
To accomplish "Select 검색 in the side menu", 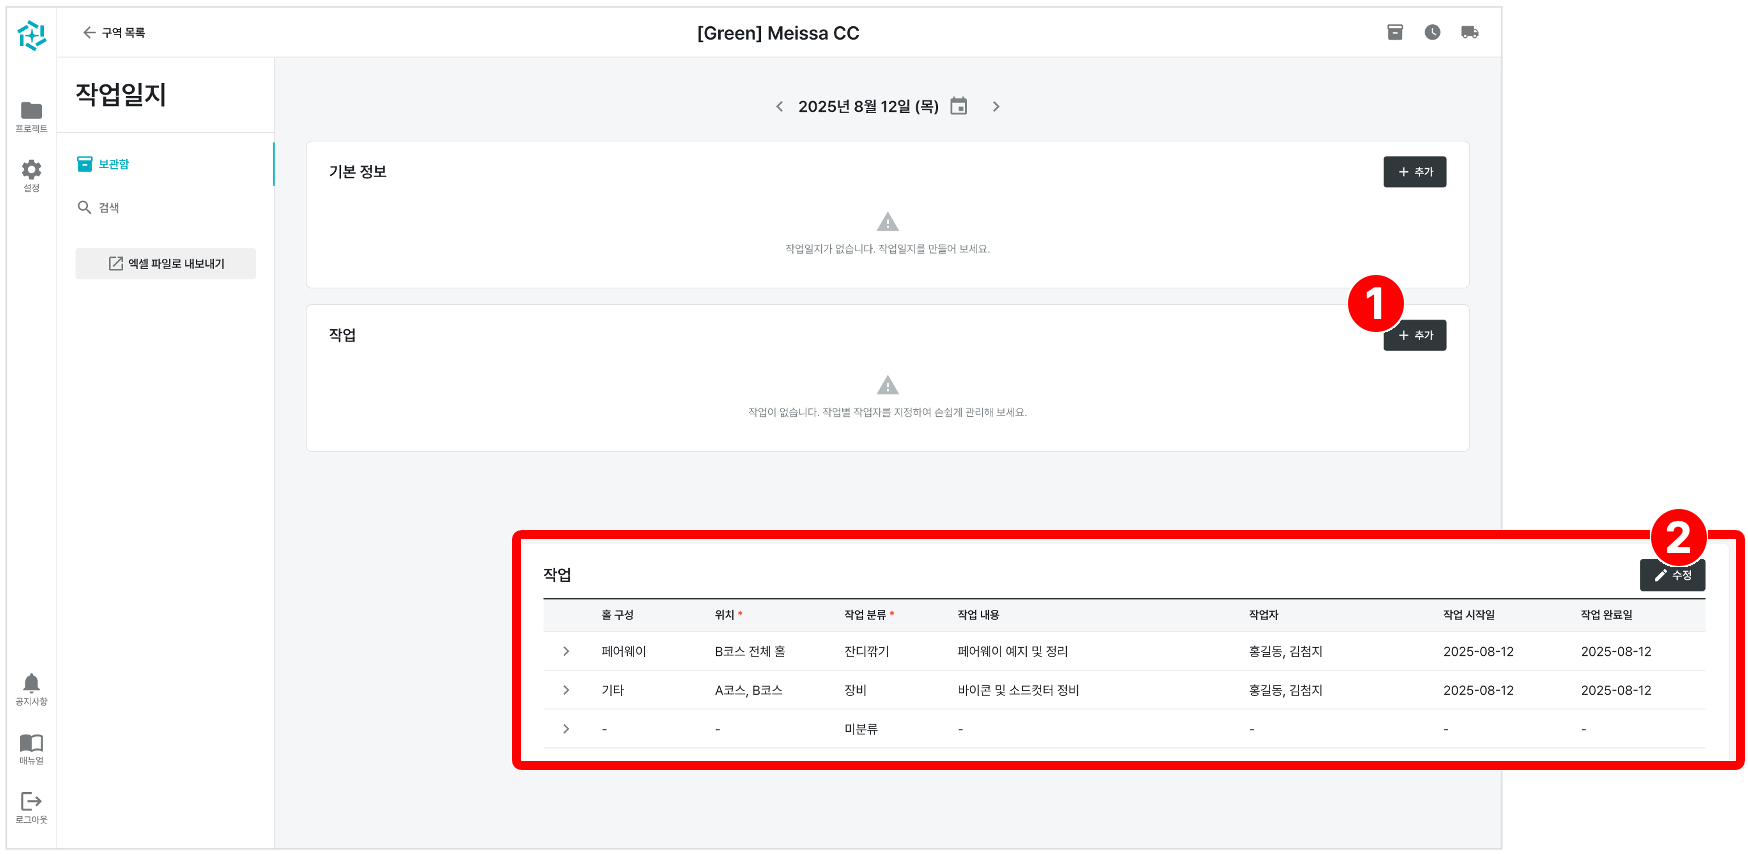I will 108,208.
